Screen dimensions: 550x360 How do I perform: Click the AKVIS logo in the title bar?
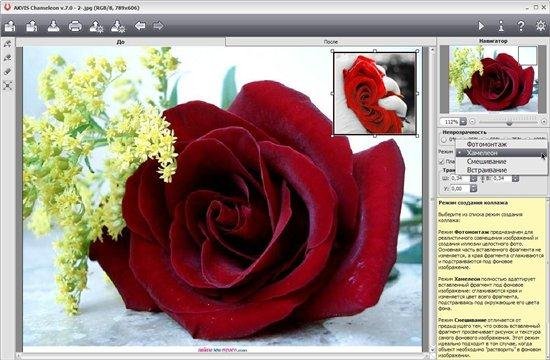coord(7,7)
